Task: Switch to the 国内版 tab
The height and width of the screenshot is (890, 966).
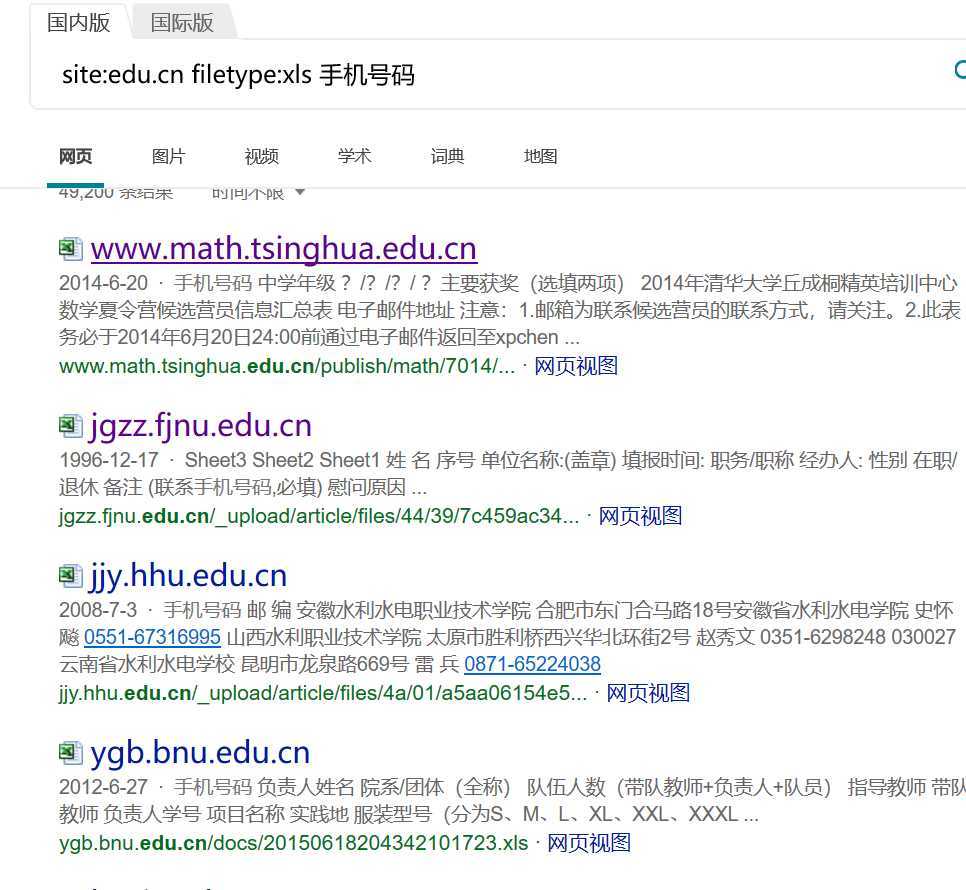Action: pyautogui.click(x=79, y=23)
